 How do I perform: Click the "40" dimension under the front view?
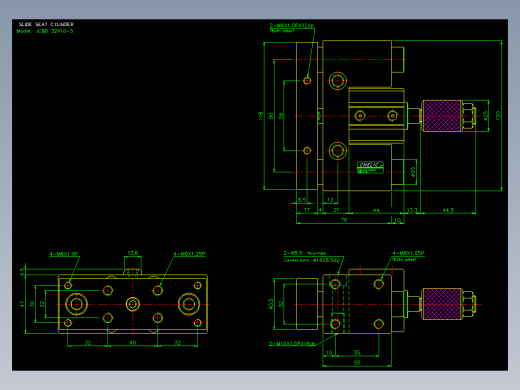(133, 343)
